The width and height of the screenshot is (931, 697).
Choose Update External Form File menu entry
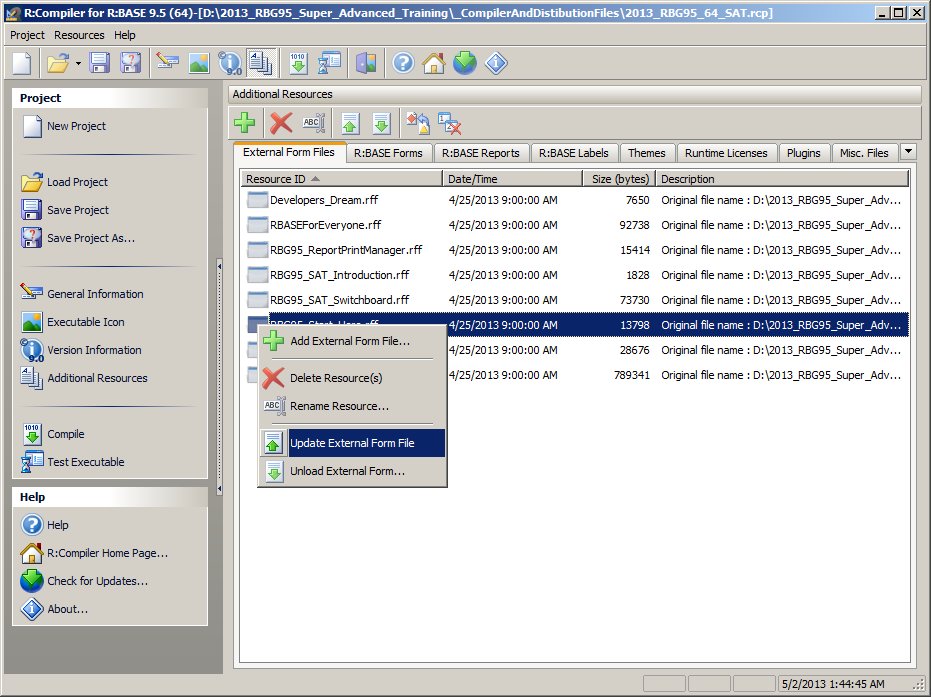352,443
